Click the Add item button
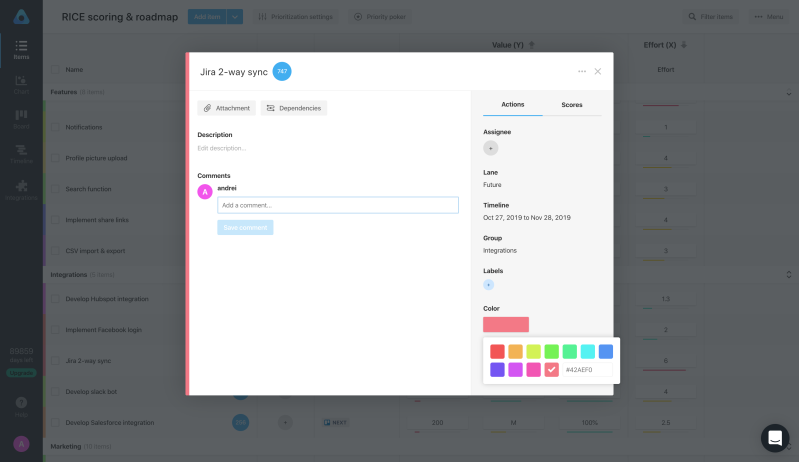The image size is (799, 462). [207, 17]
